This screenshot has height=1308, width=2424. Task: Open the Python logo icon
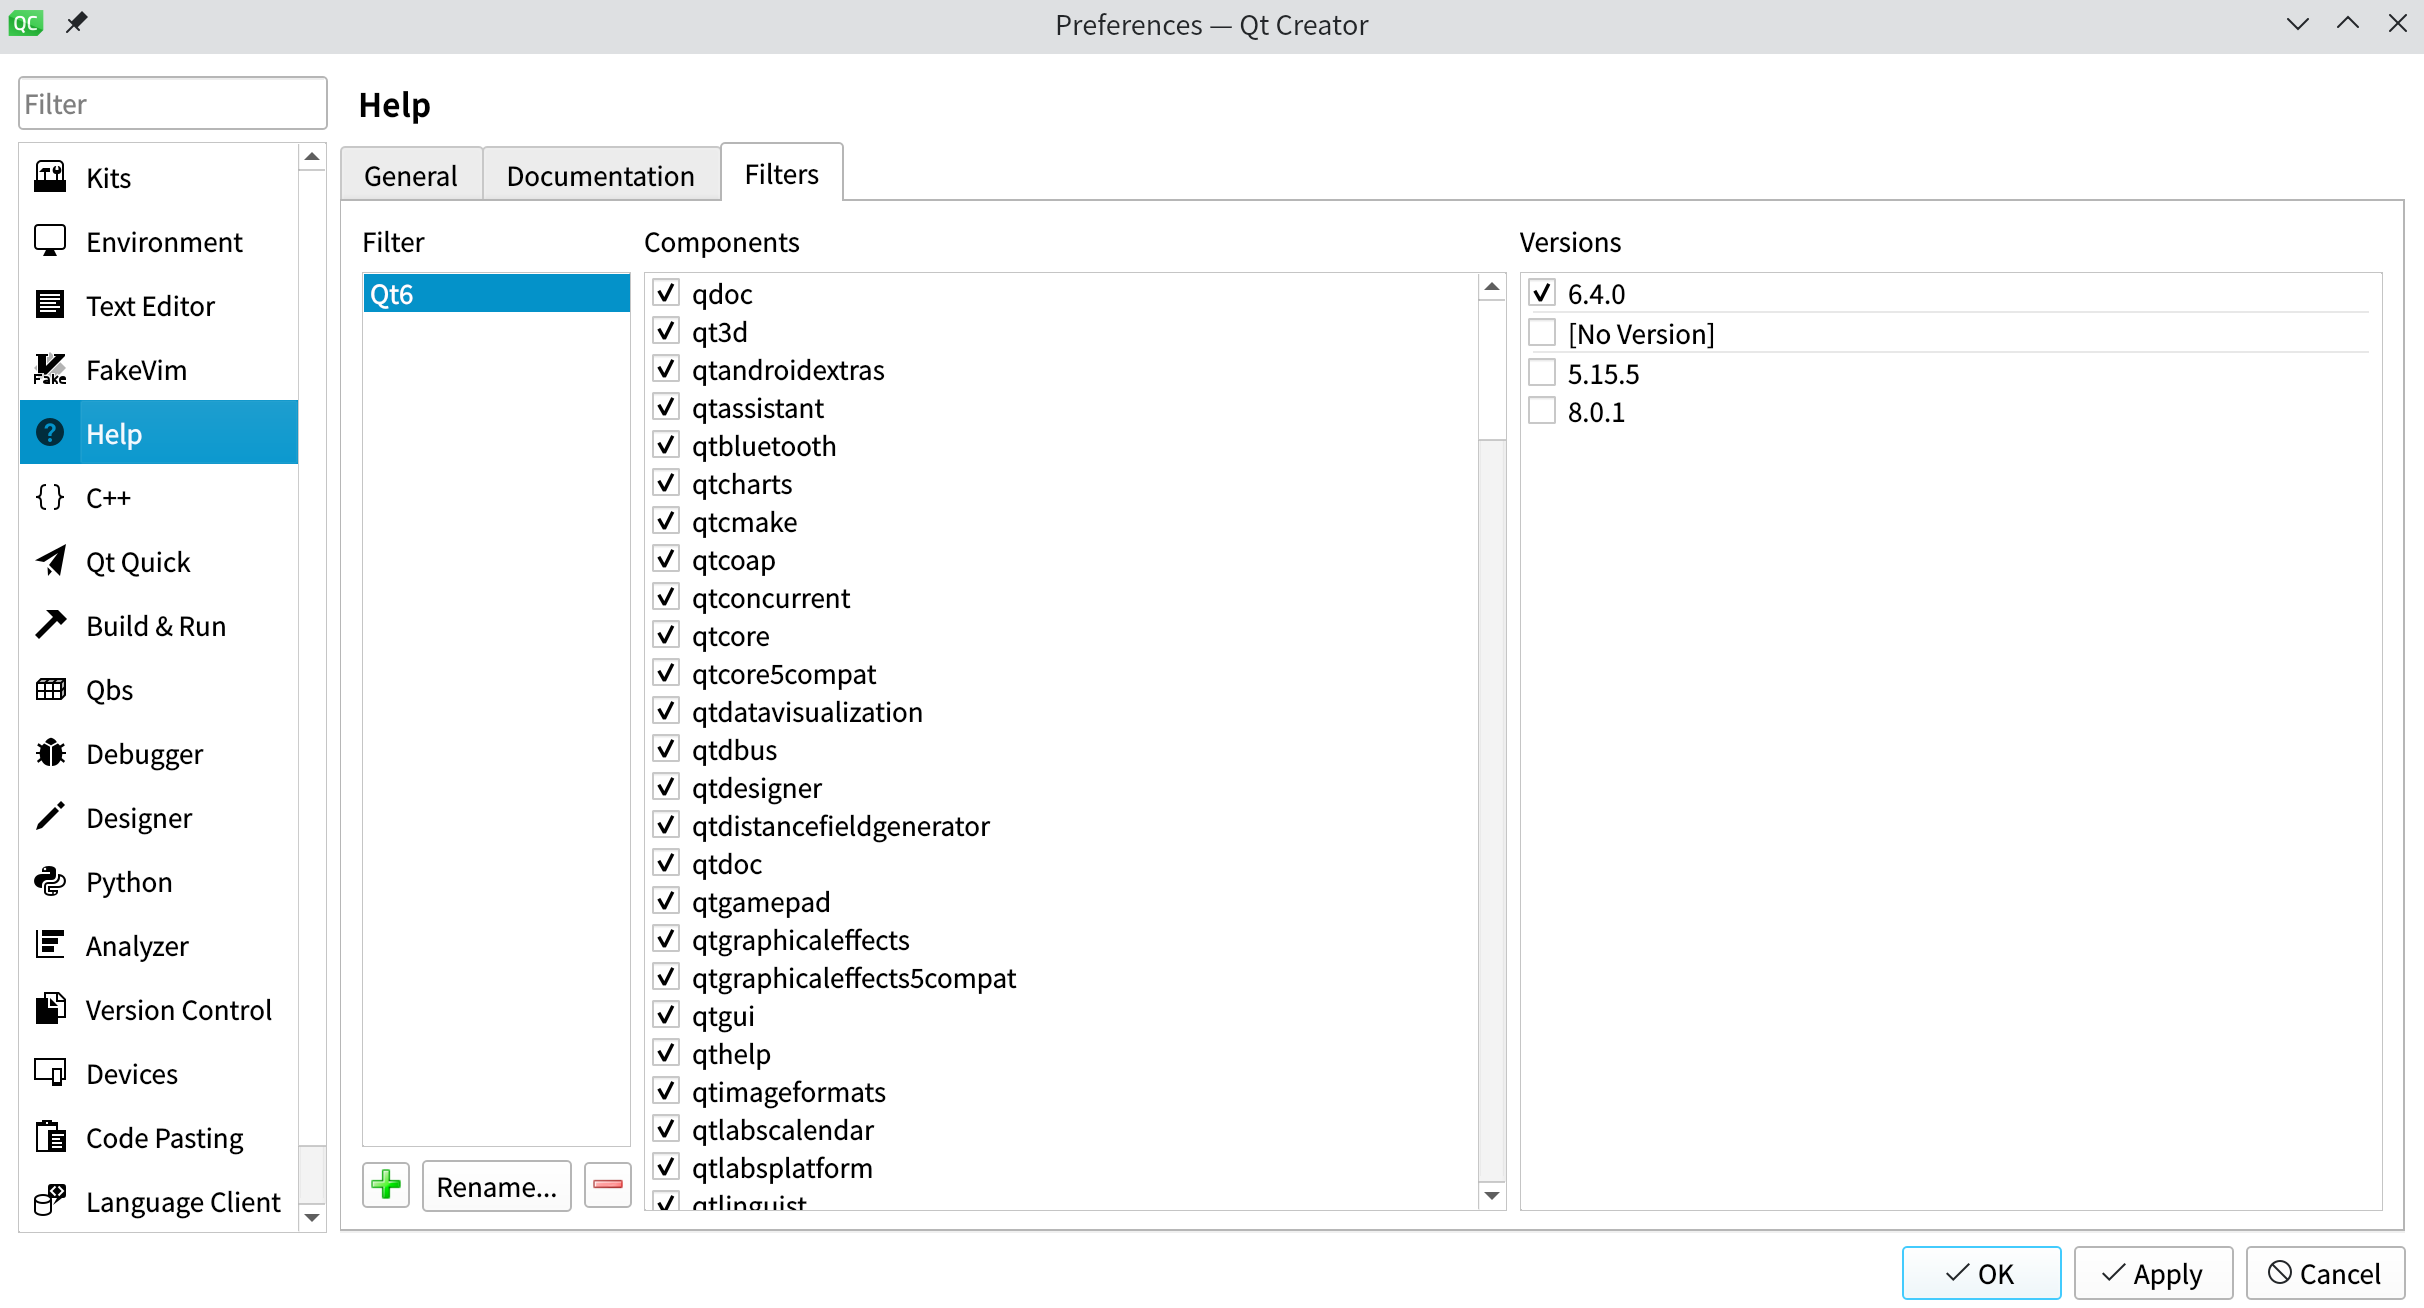(x=50, y=881)
